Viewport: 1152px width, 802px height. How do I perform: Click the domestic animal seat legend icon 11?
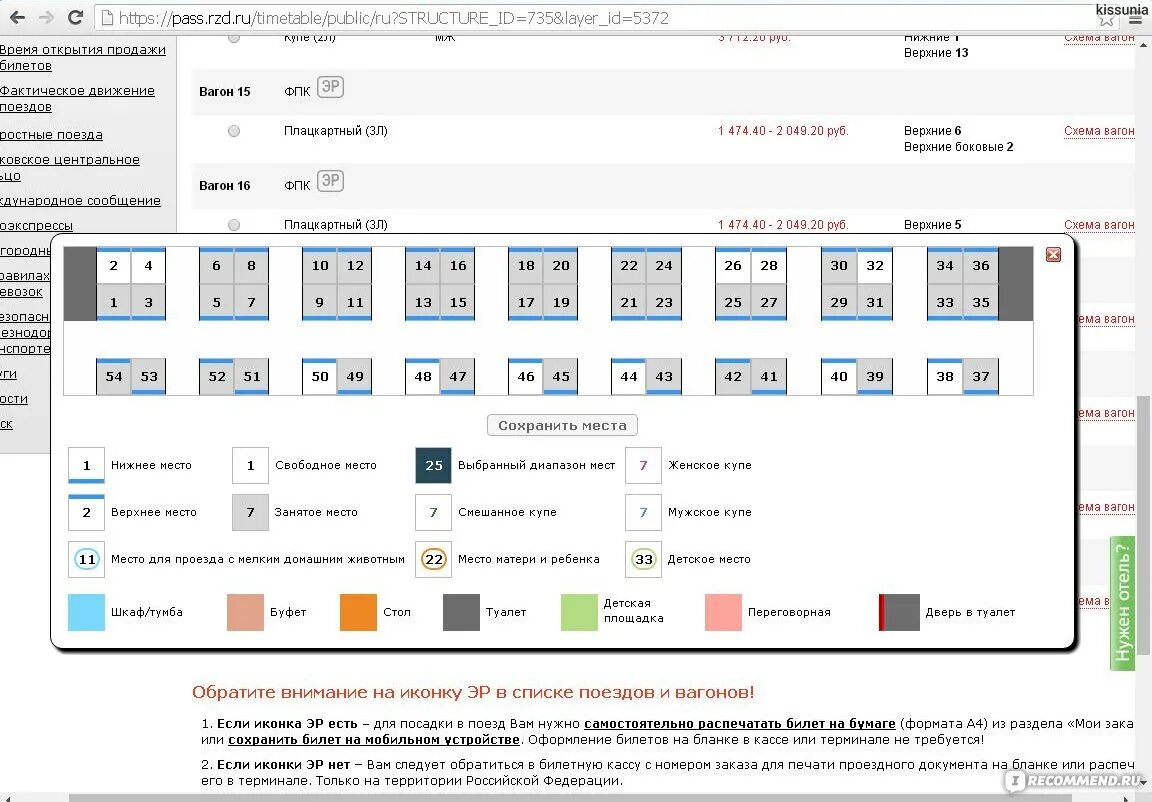[86, 560]
